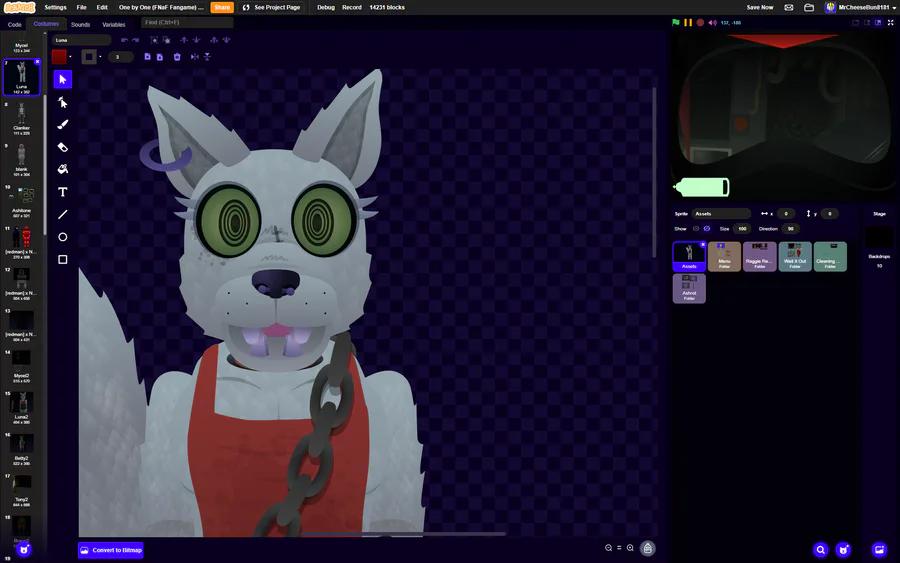Image resolution: width=900 pixels, height=563 pixels.
Task: Flip selection horizontally
Action: click(x=195, y=57)
